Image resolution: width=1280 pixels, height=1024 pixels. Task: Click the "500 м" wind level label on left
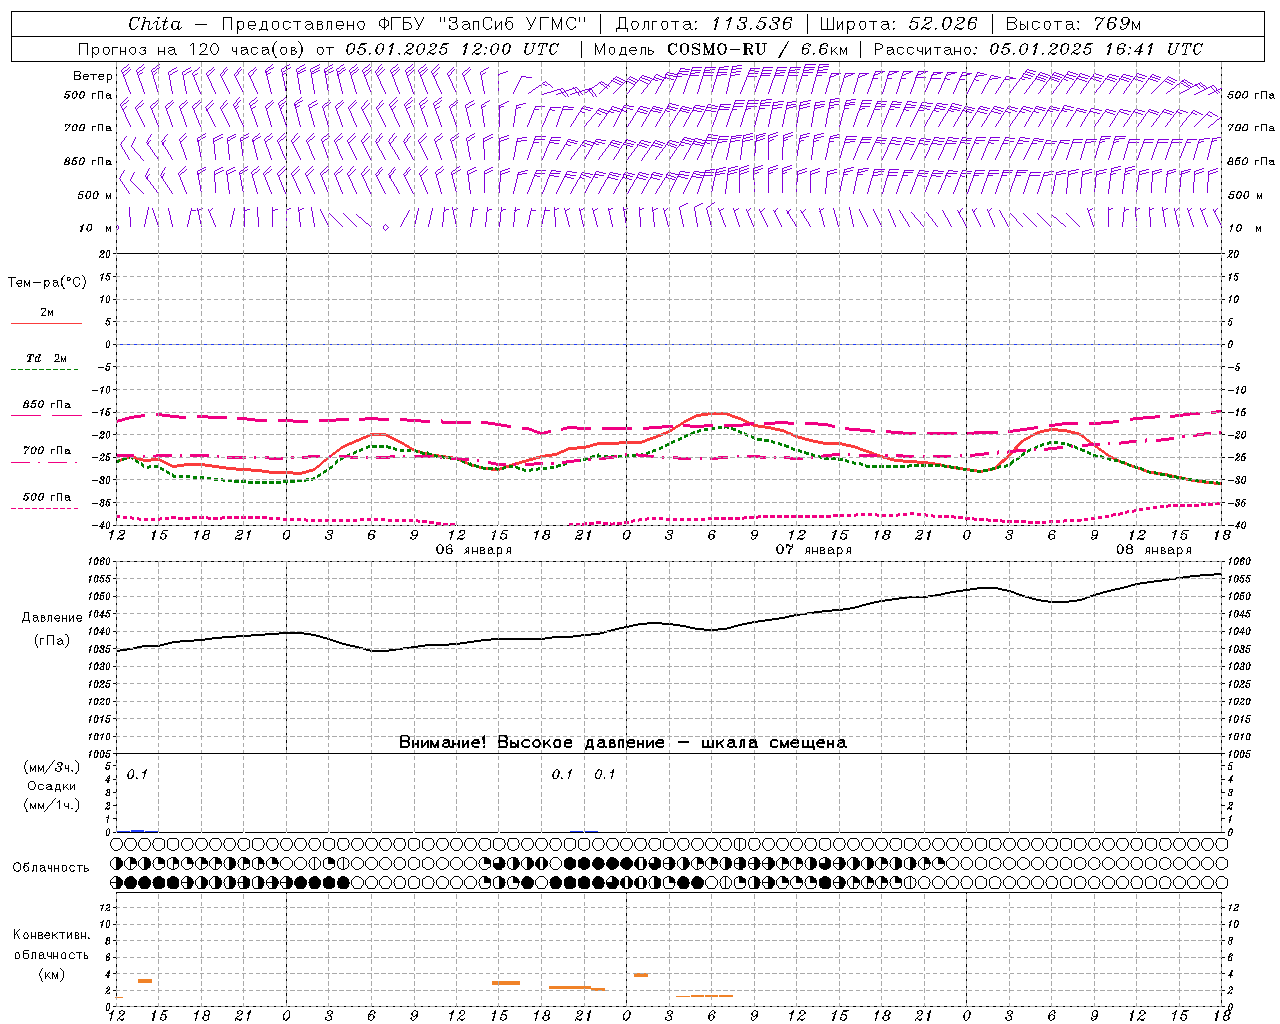click(95, 195)
